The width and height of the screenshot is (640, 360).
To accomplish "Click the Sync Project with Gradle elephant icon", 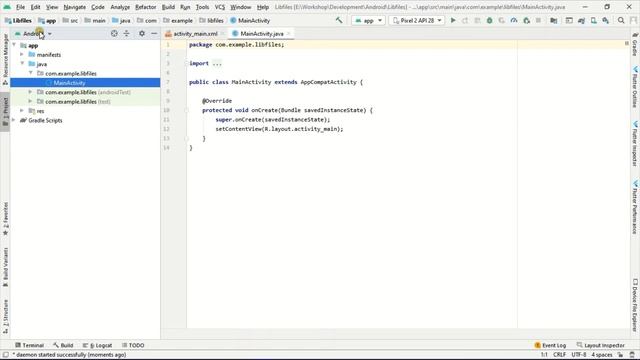I will pos(581,20).
